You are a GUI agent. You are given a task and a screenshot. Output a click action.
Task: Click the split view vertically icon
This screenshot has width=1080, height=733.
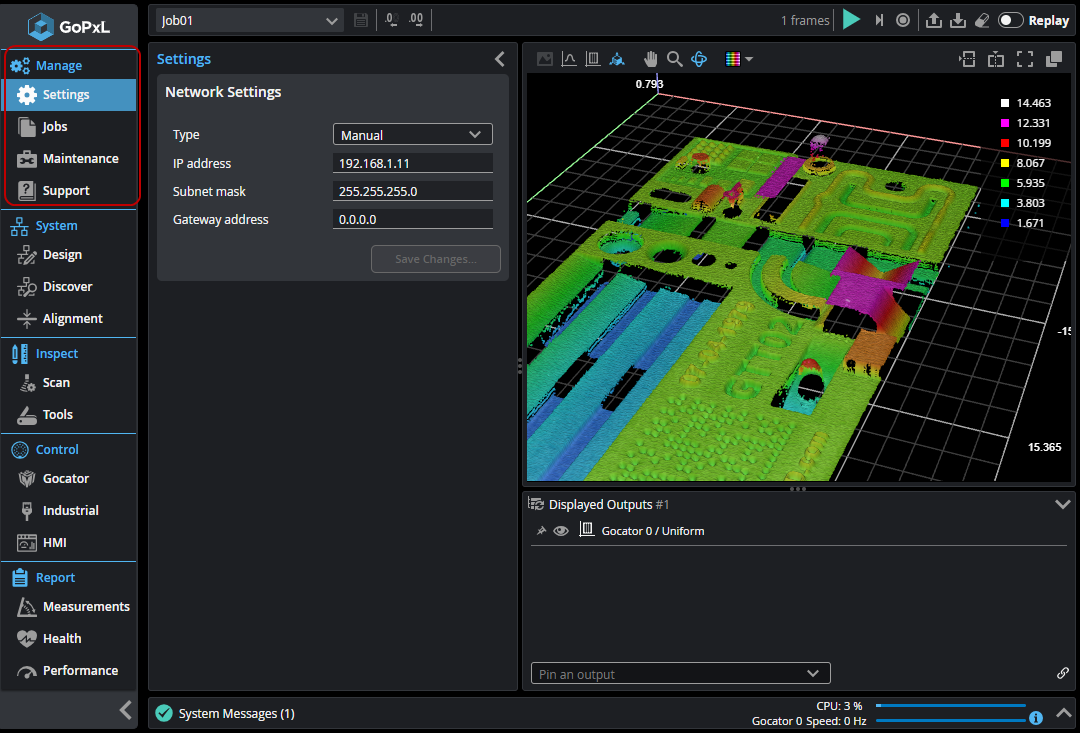pyautogui.click(x=996, y=59)
